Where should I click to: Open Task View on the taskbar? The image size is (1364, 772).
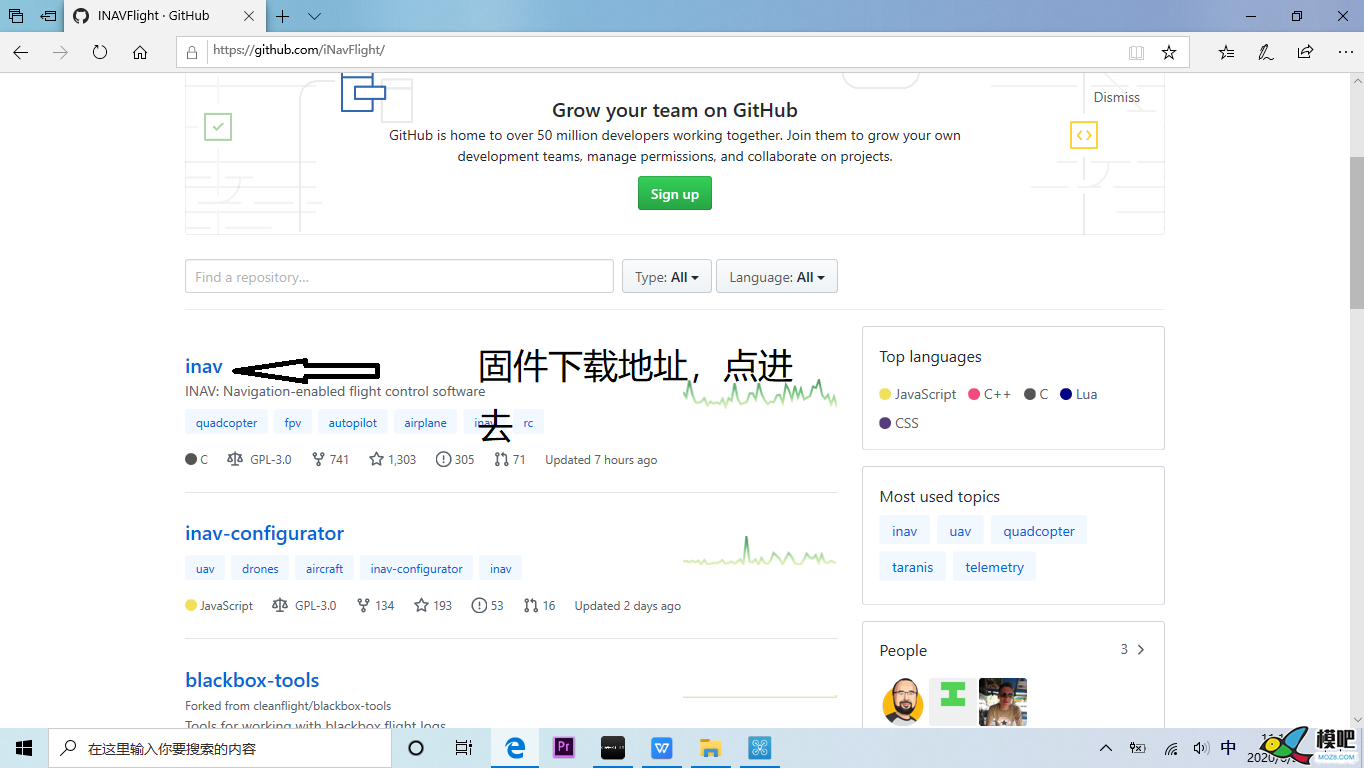tap(464, 748)
